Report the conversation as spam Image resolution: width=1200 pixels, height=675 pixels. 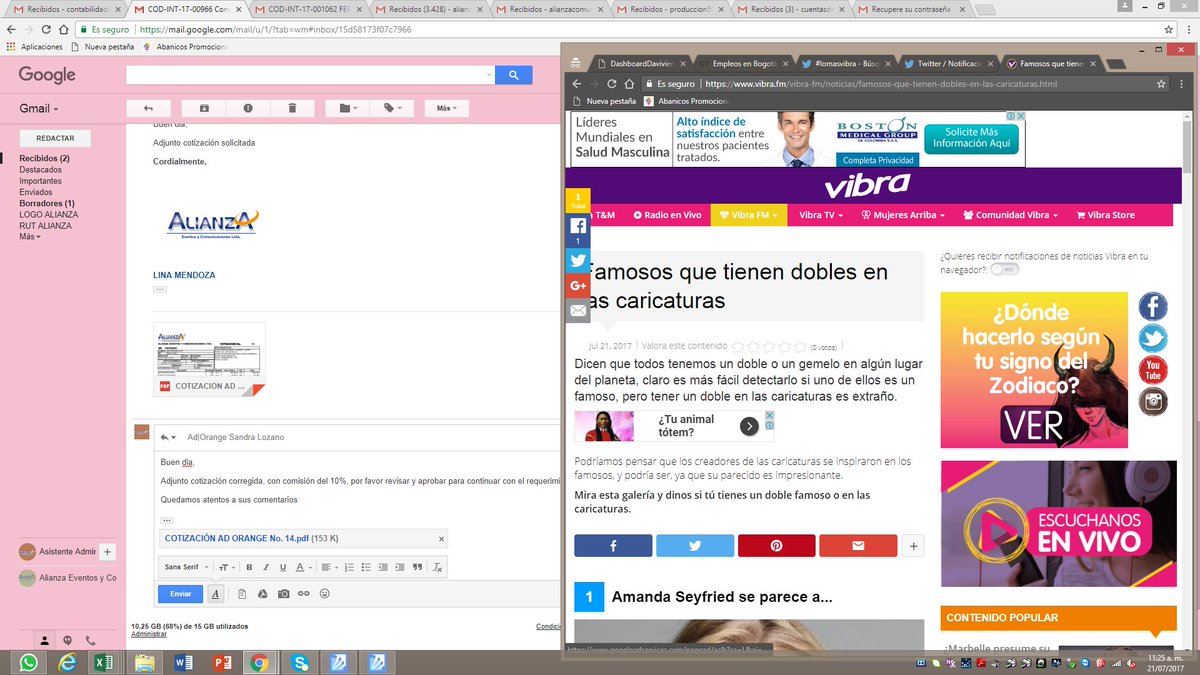(248, 108)
